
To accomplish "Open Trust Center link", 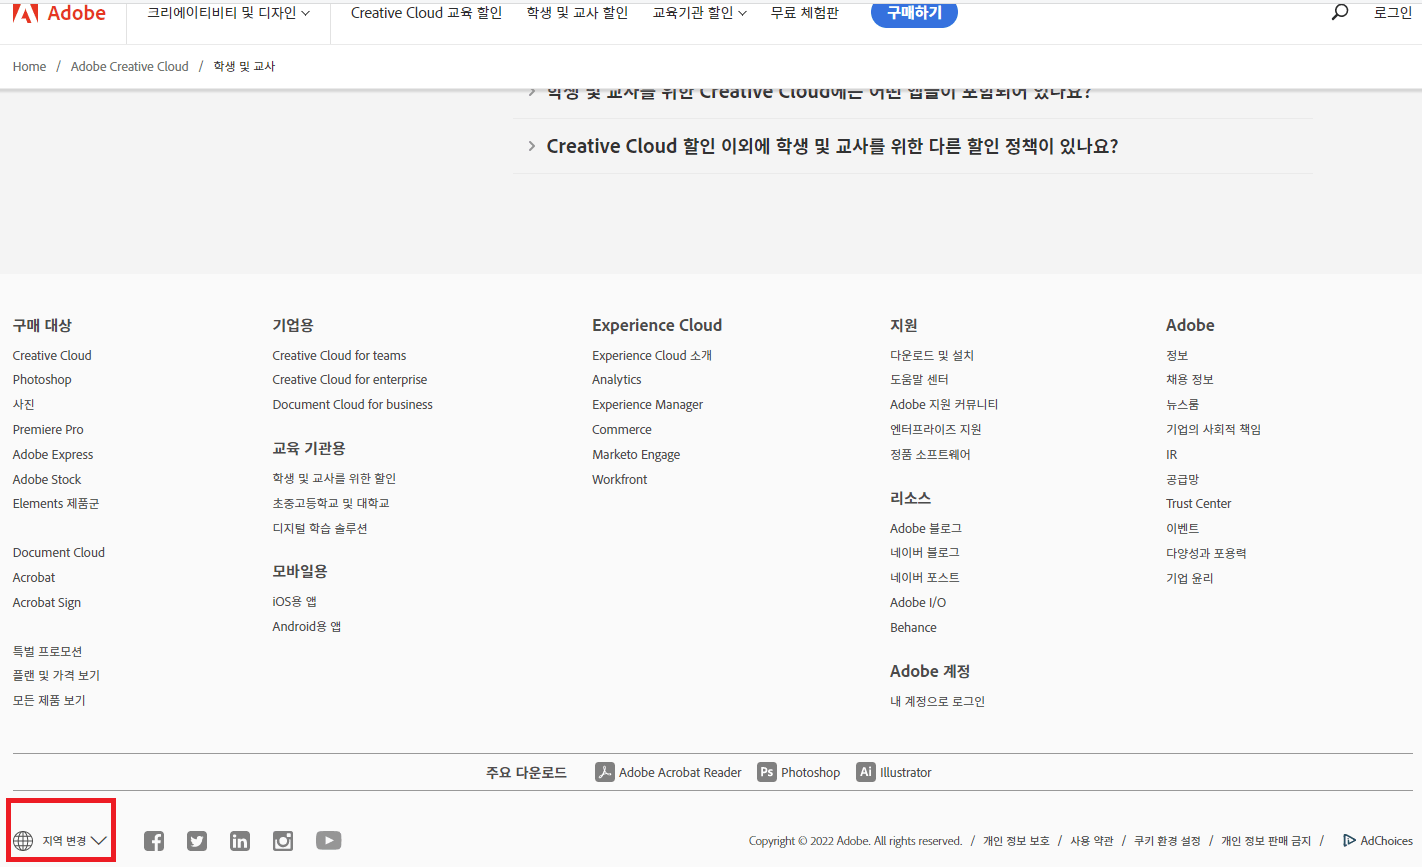I will click(x=1198, y=504).
